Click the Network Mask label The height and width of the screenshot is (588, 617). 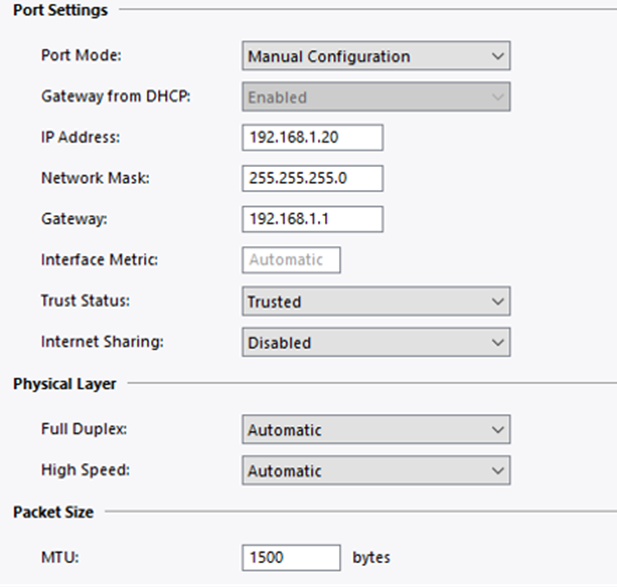pos(96,178)
